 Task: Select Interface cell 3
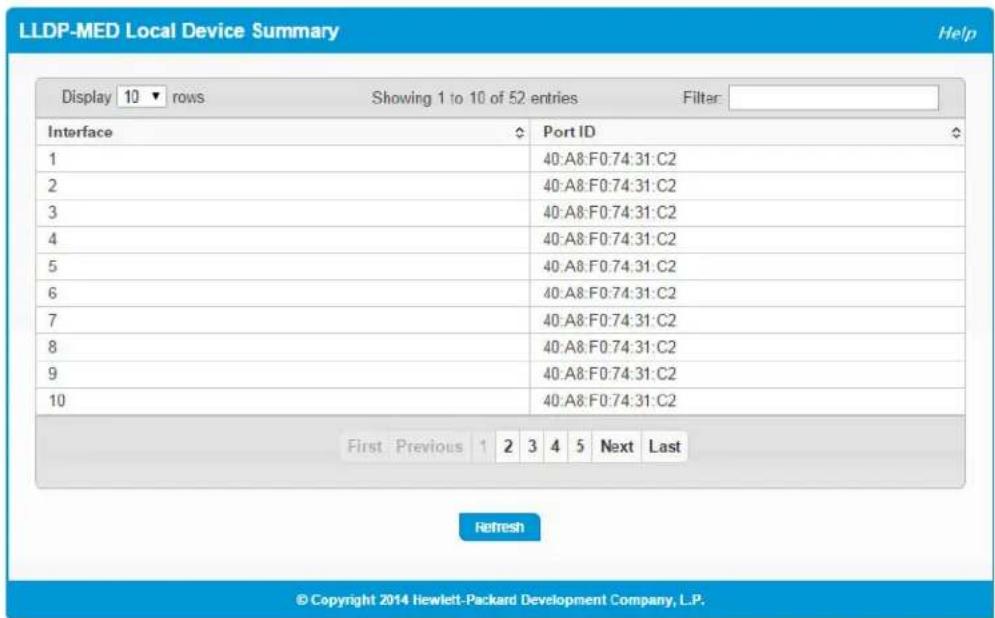click(283, 213)
